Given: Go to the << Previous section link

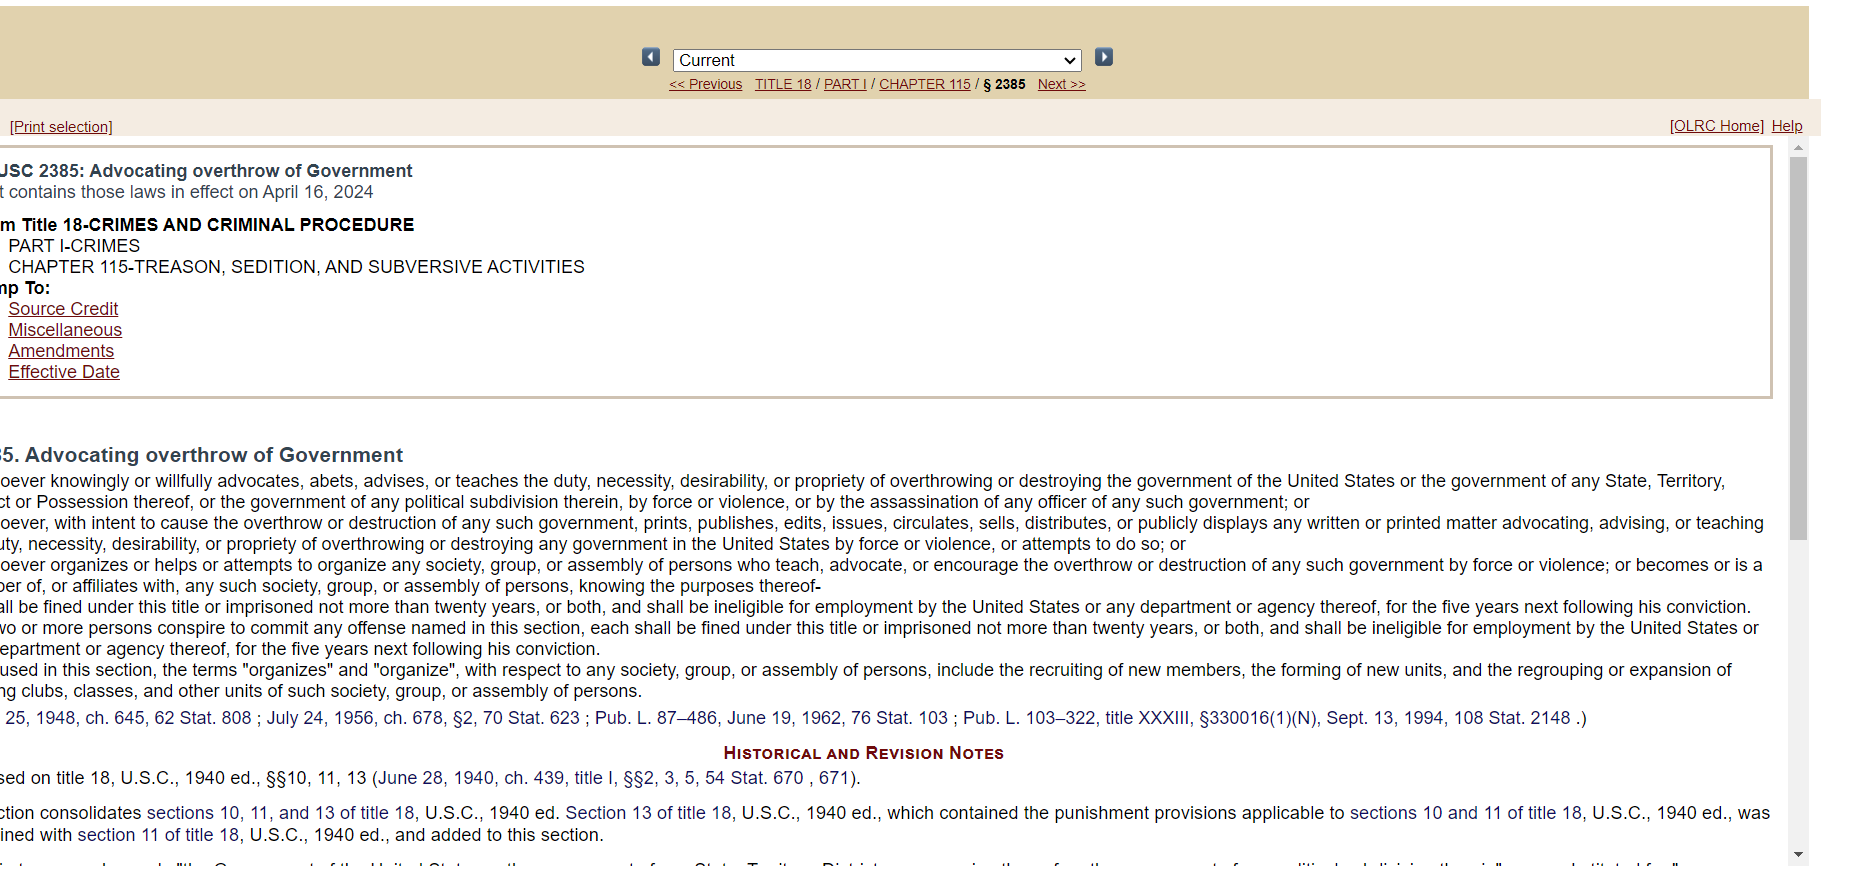Looking at the screenshot, I should tap(706, 85).
